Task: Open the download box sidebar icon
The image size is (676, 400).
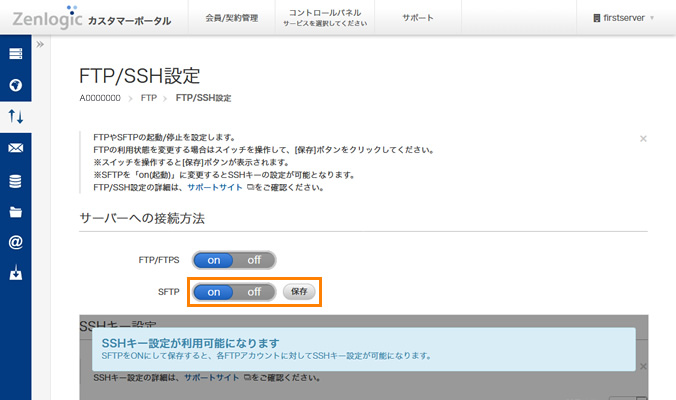Action: click(16, 272)
